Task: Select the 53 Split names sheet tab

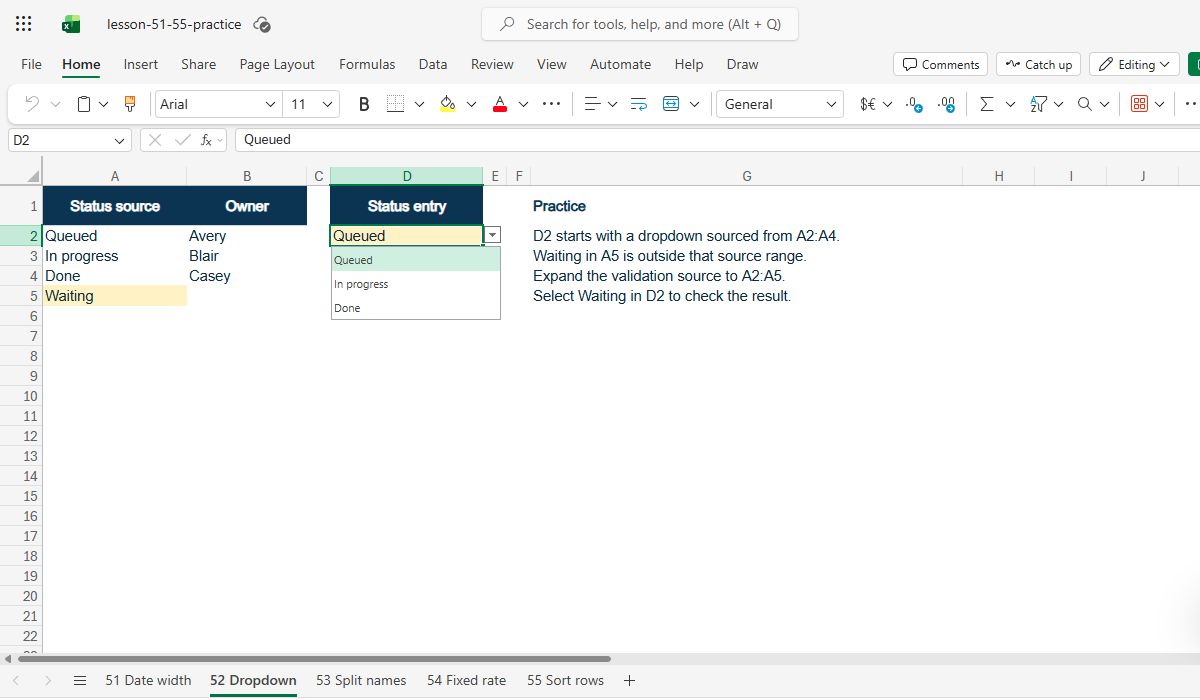Action: [361, 680]
